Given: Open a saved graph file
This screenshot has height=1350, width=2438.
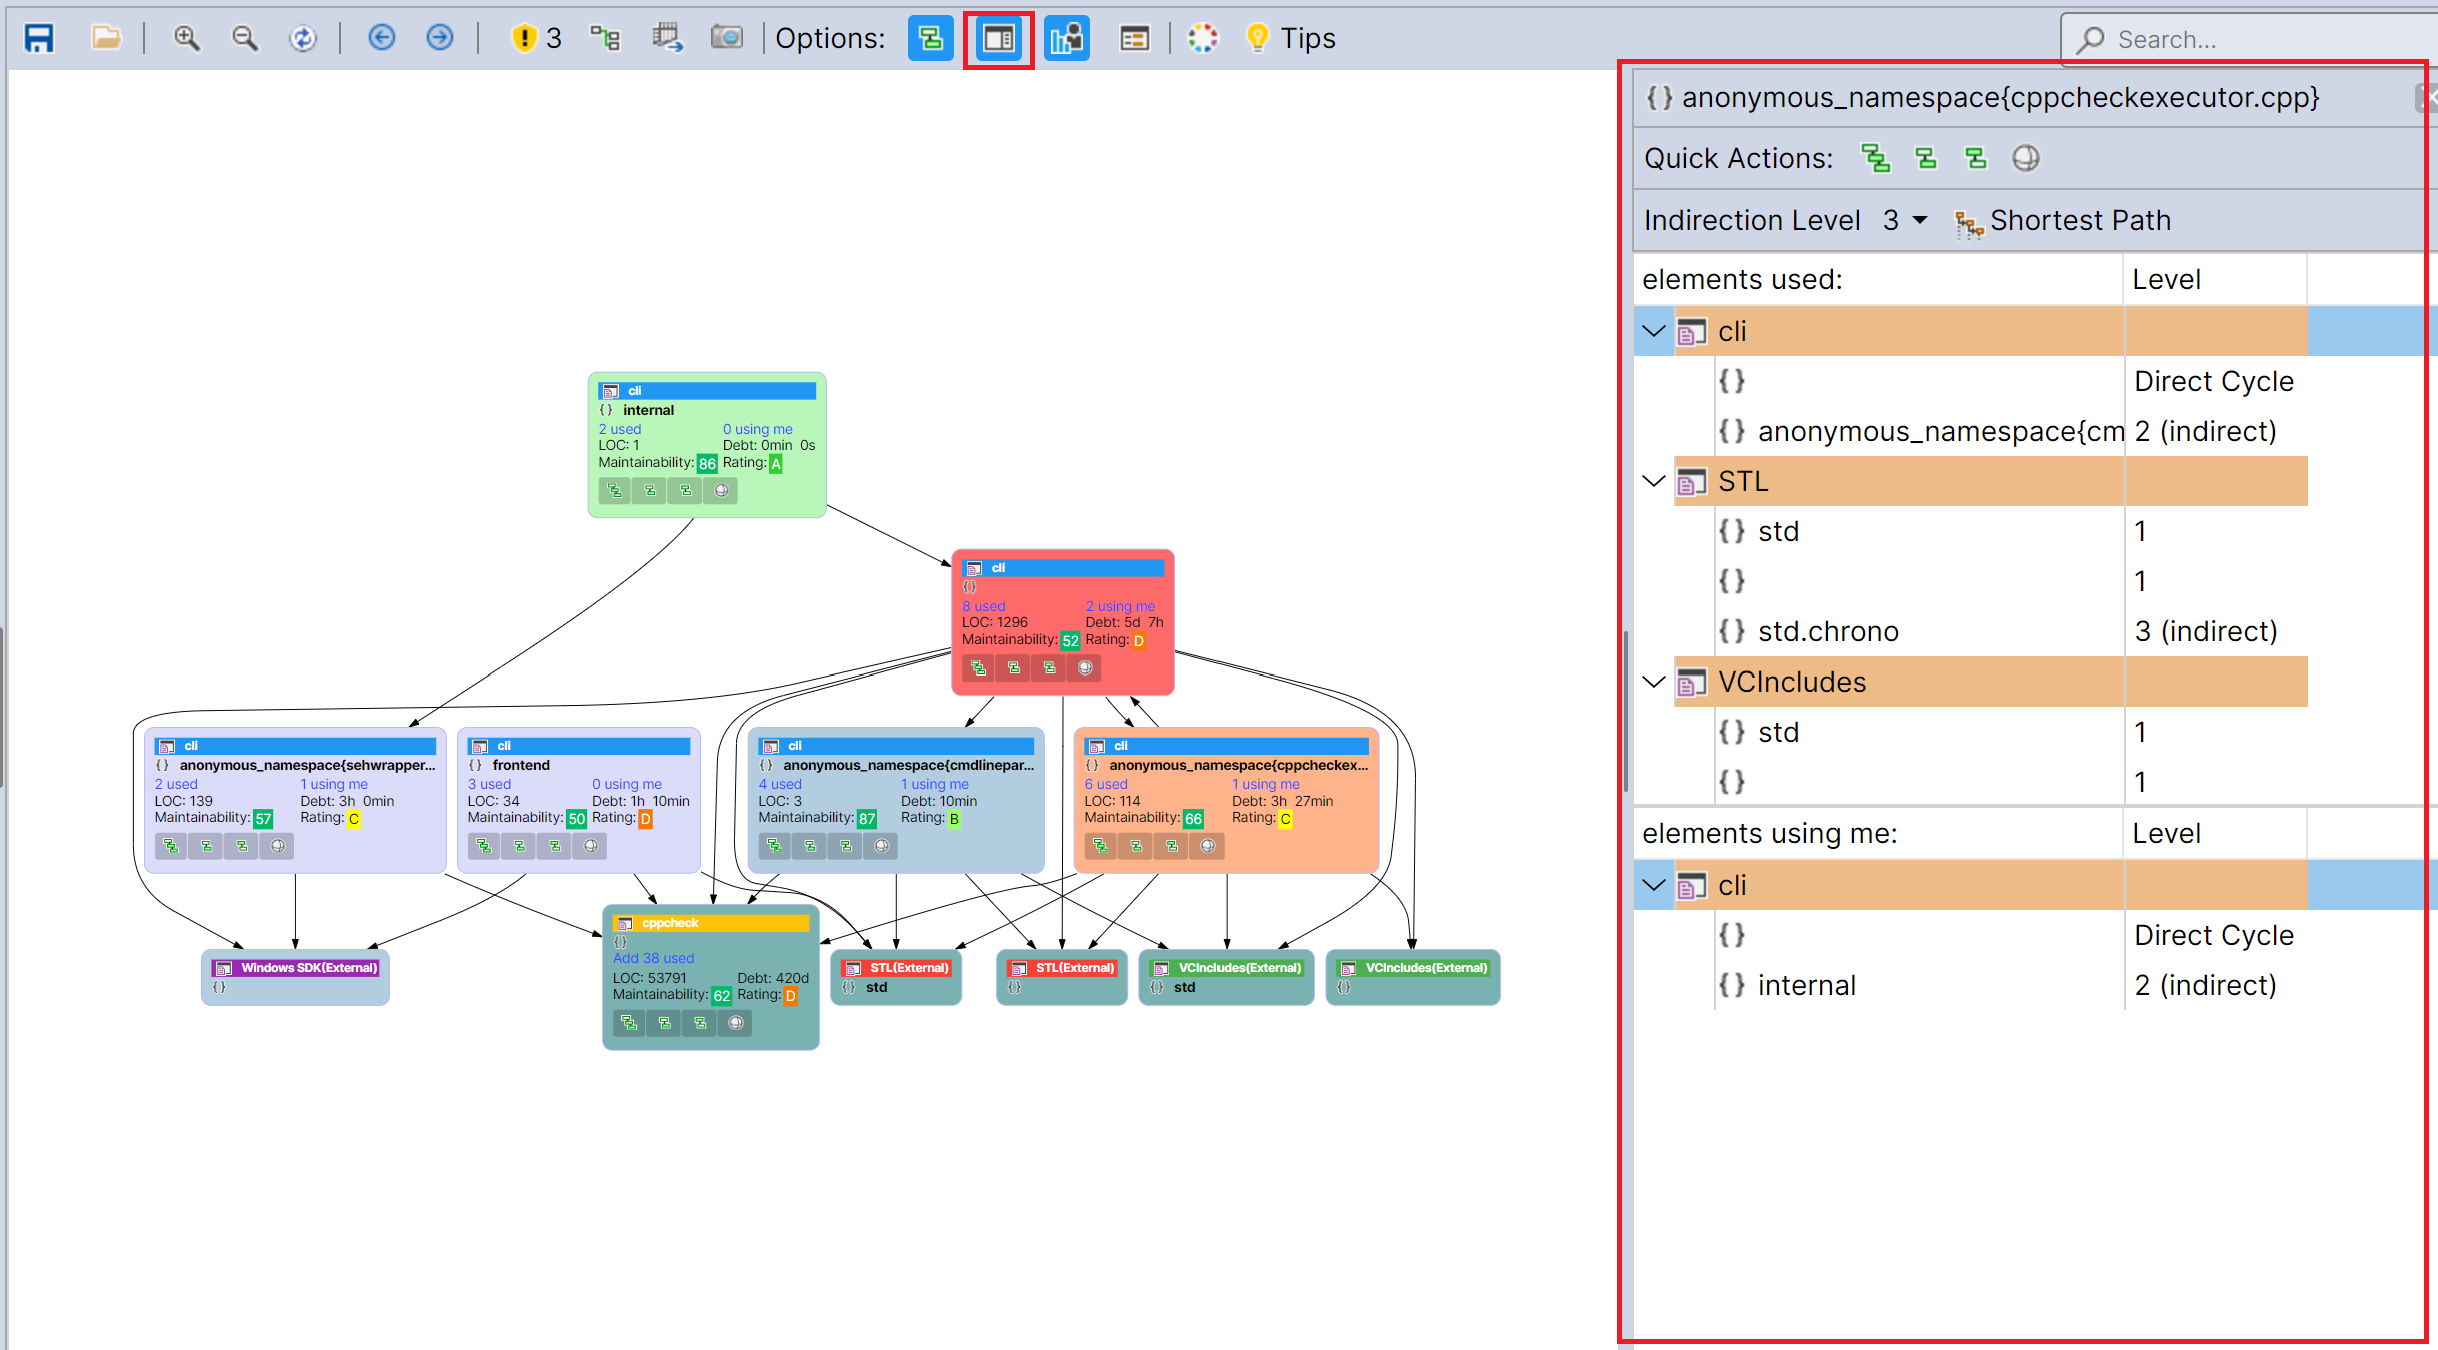Looking at the screenshot, I should 105,38.
